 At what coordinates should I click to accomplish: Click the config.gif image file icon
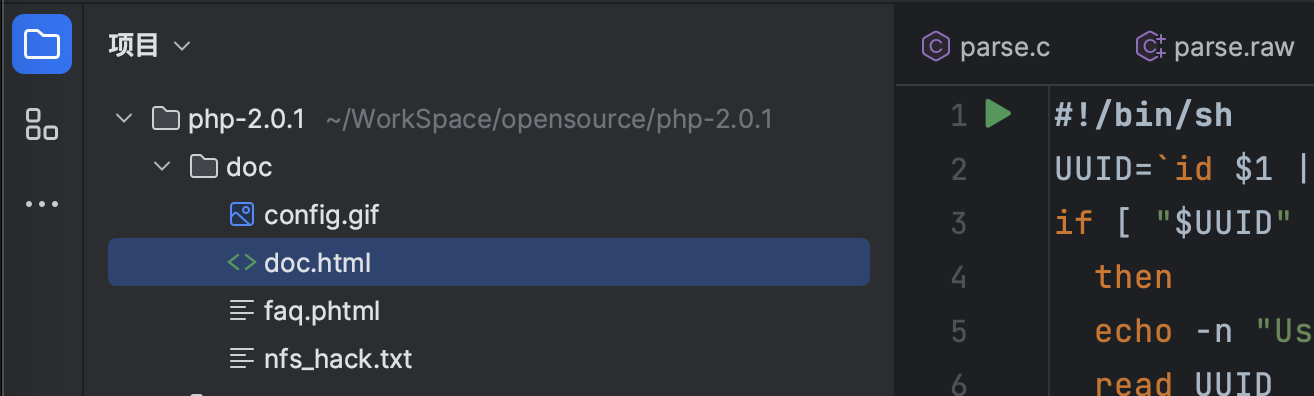[x=242, y=214]
